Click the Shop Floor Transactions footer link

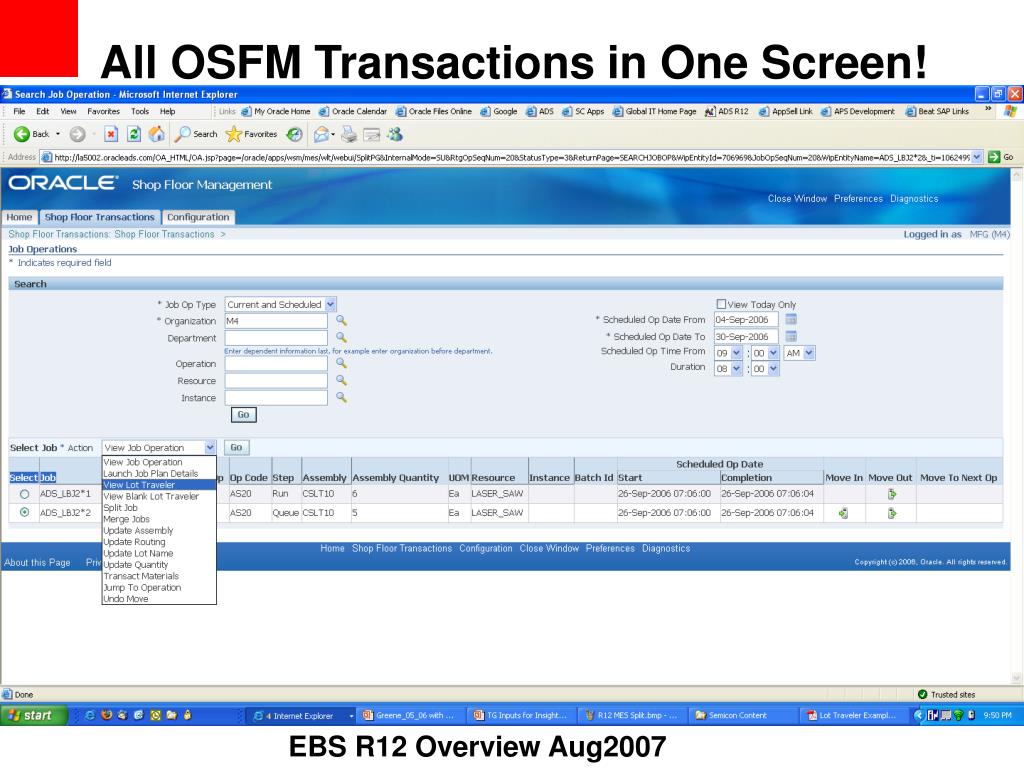click(402, 549)
